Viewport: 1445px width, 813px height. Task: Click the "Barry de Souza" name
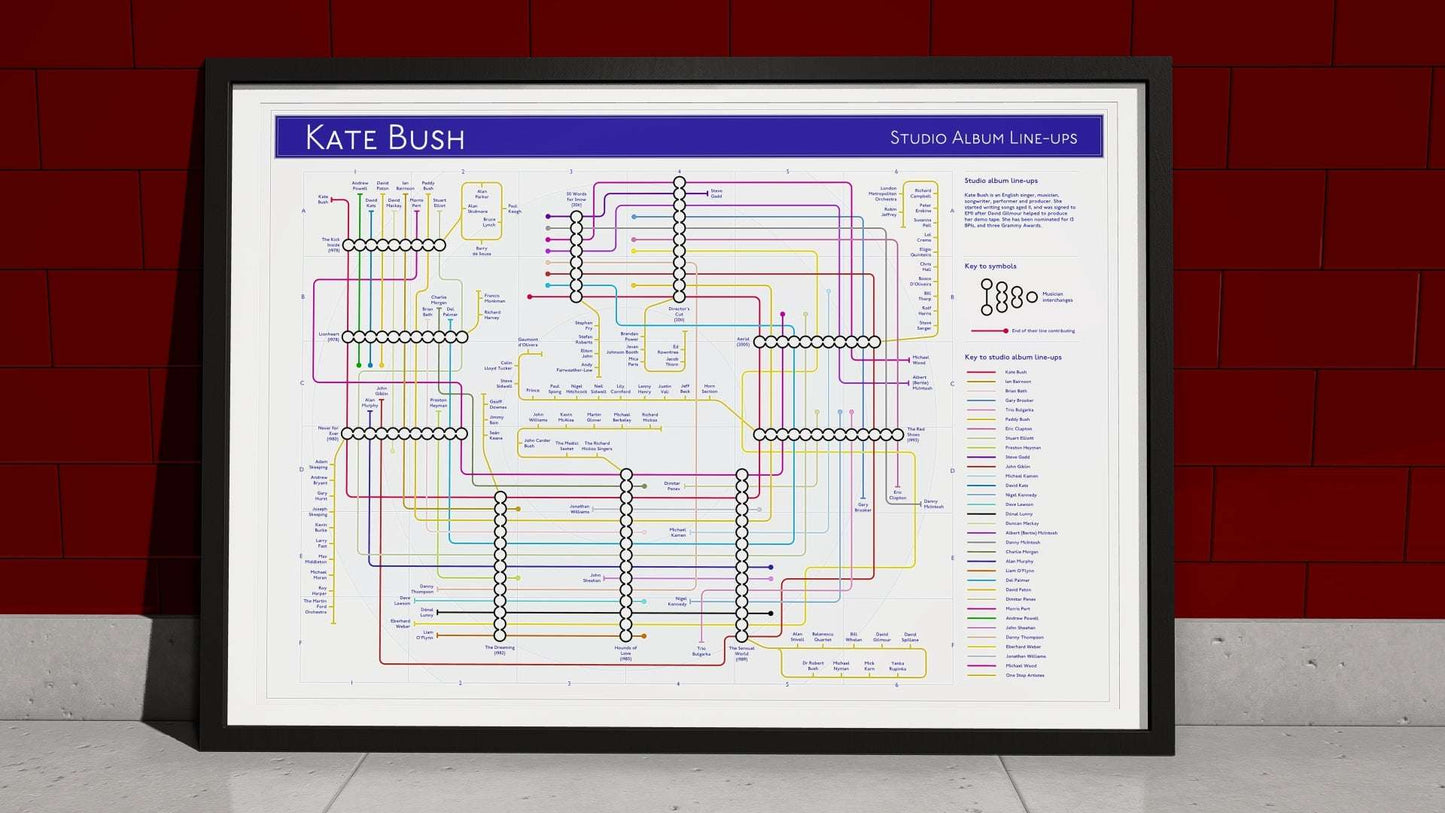[482, 251]
